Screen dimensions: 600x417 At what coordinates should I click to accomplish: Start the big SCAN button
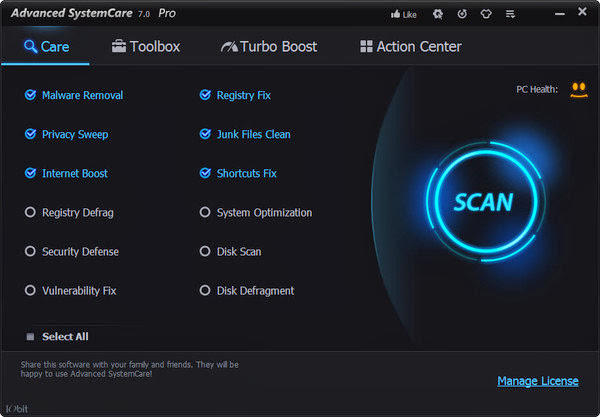click(484, 202)
